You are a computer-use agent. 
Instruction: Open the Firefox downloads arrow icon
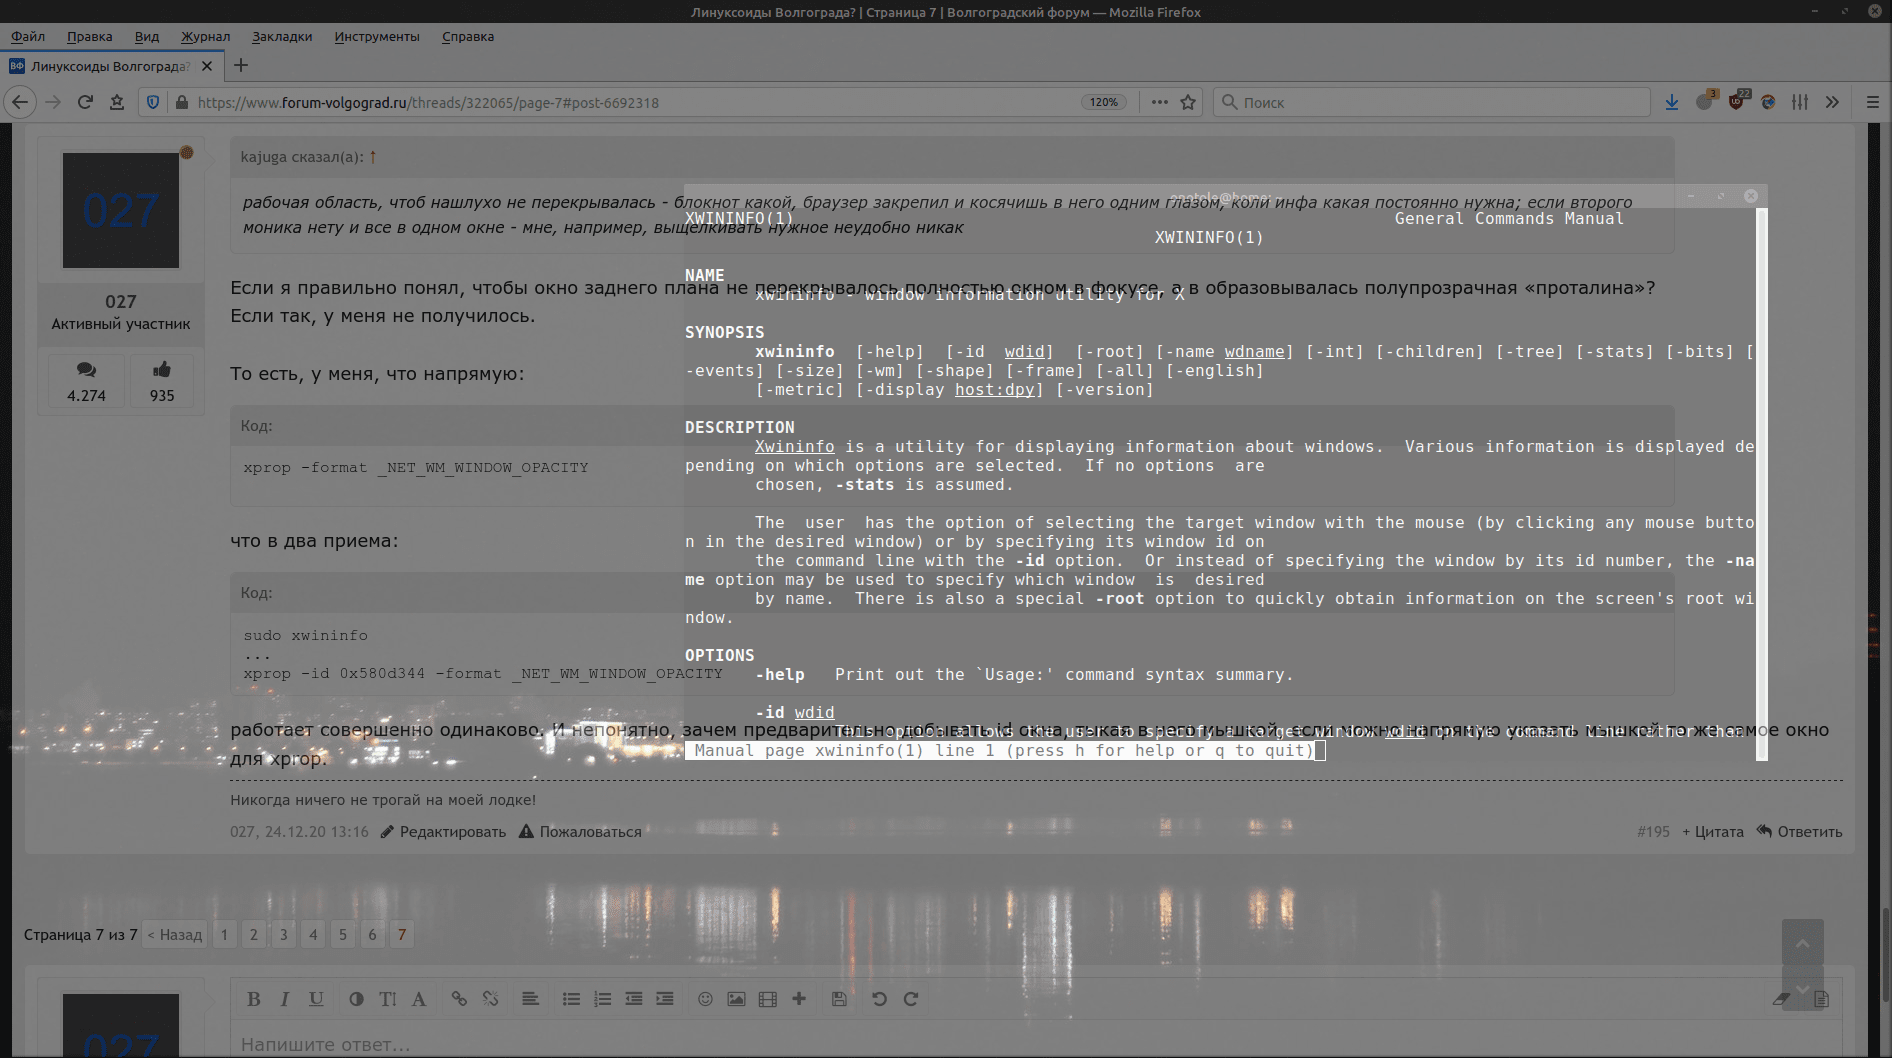tap(1672, 102)
